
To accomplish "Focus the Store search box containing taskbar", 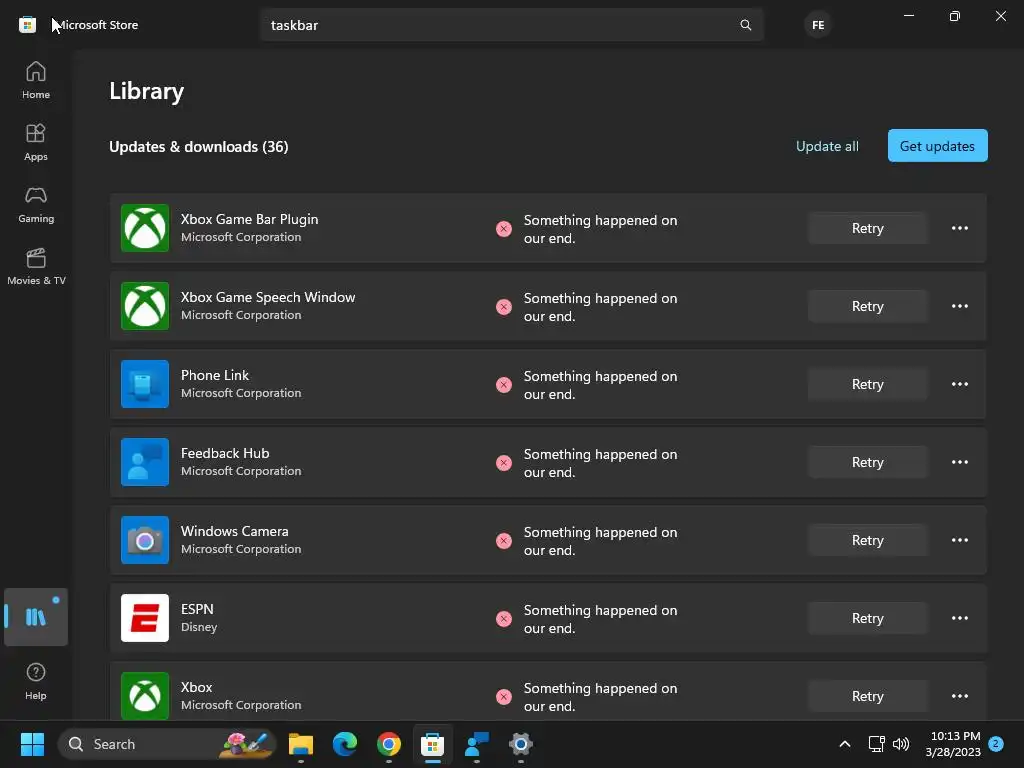I will [511, 25].
